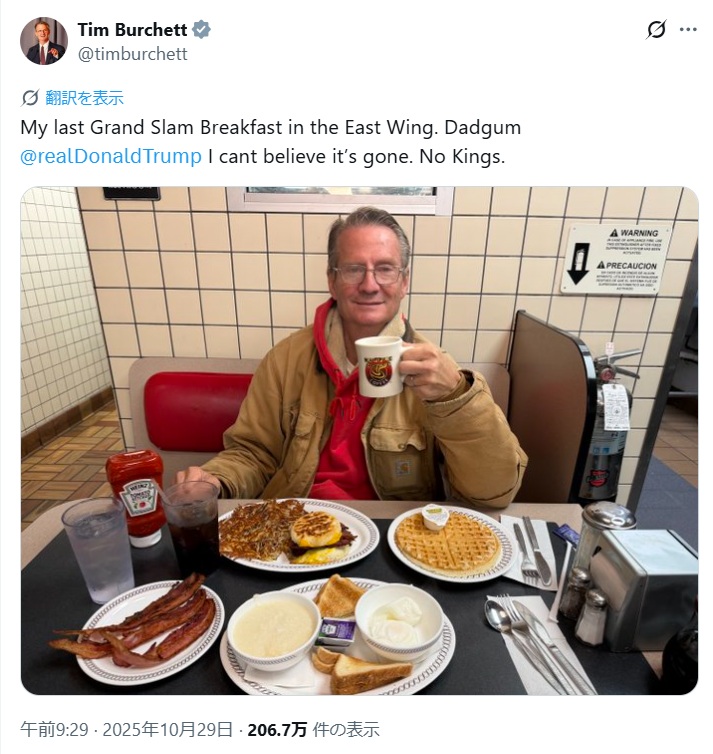Open the @realDonaldTrump mention
The width and height of the screenshot is (713, 754).
coord(111,157)
